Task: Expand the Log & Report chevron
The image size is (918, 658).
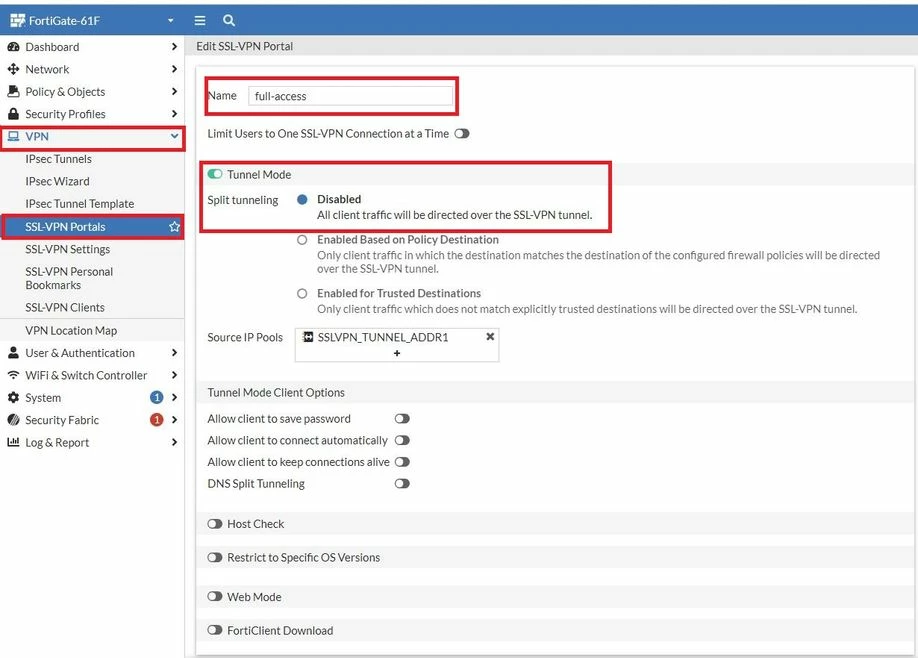Action: click(x=174, y=442)
